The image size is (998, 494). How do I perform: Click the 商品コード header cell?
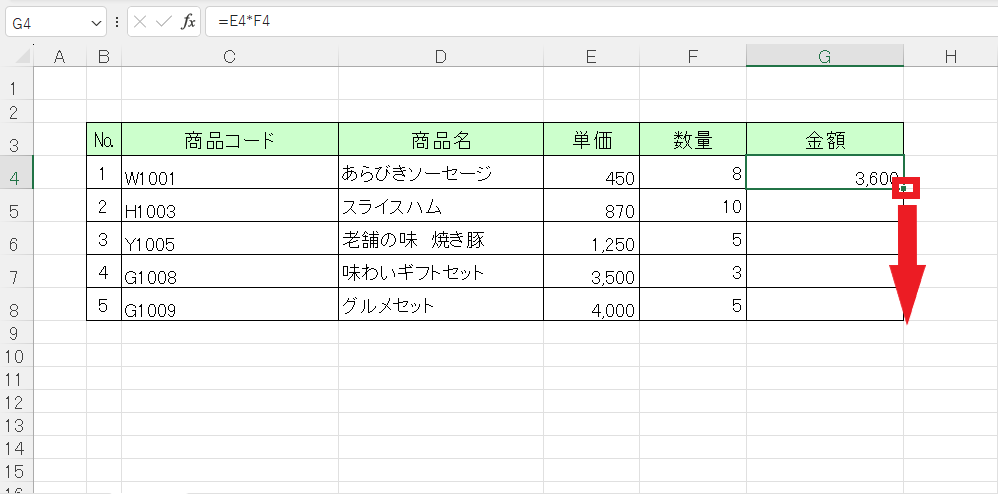point(230,139)
